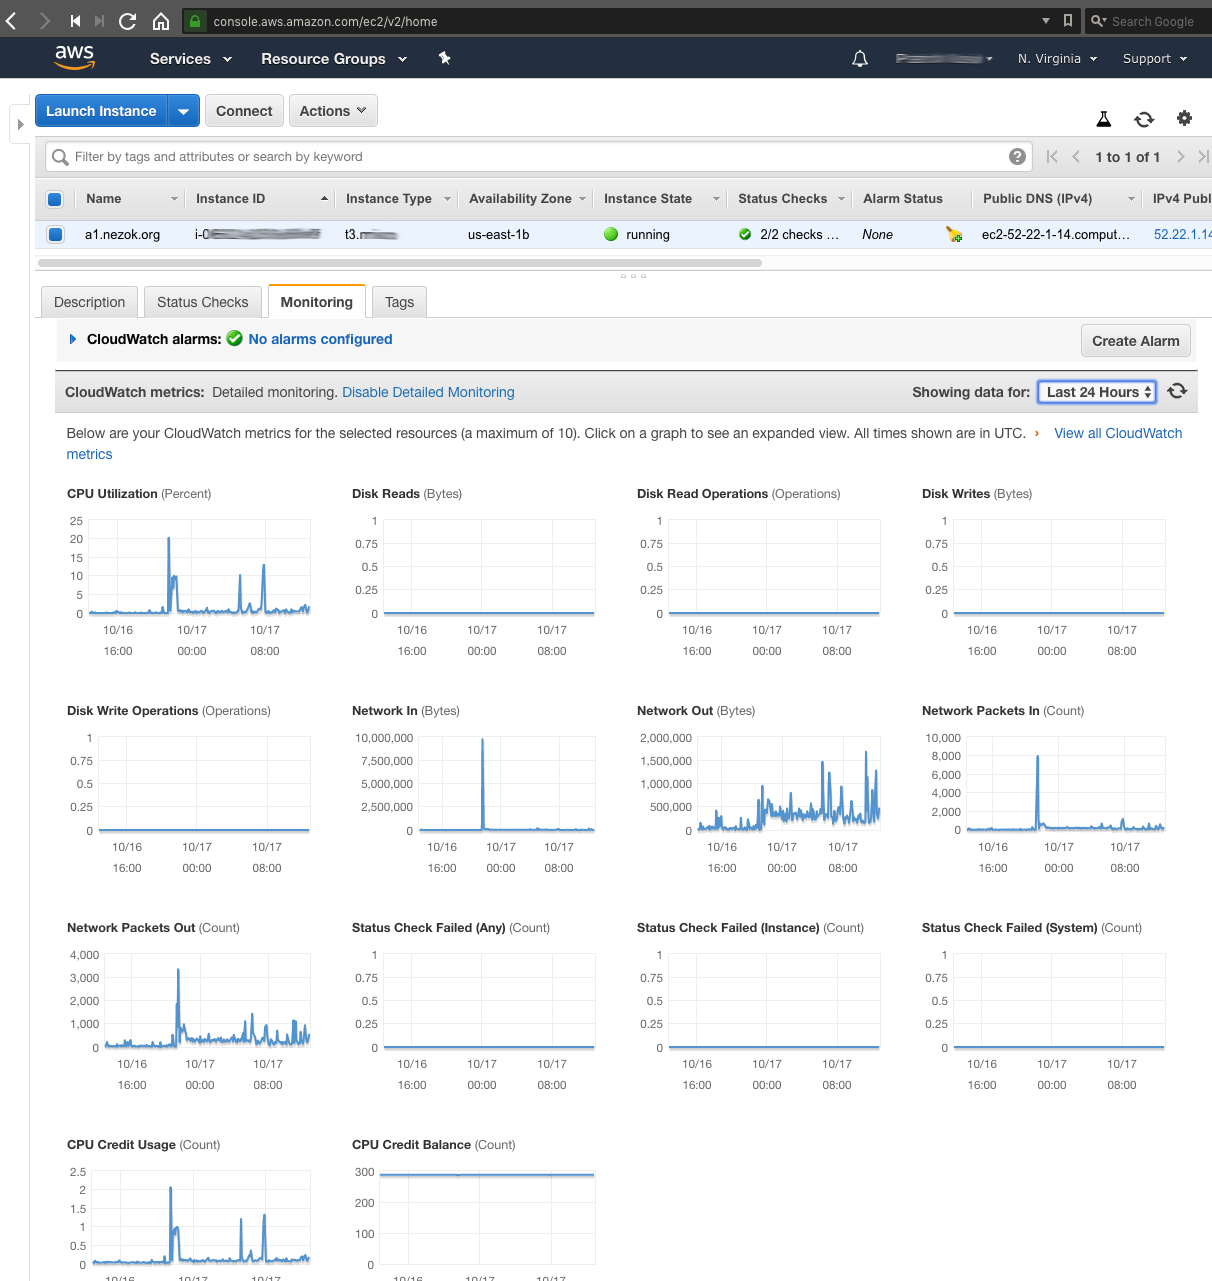Viewport: 1212px width, 1281px height.
Task: Sort by Instance State column header
Action: [660, 198]
